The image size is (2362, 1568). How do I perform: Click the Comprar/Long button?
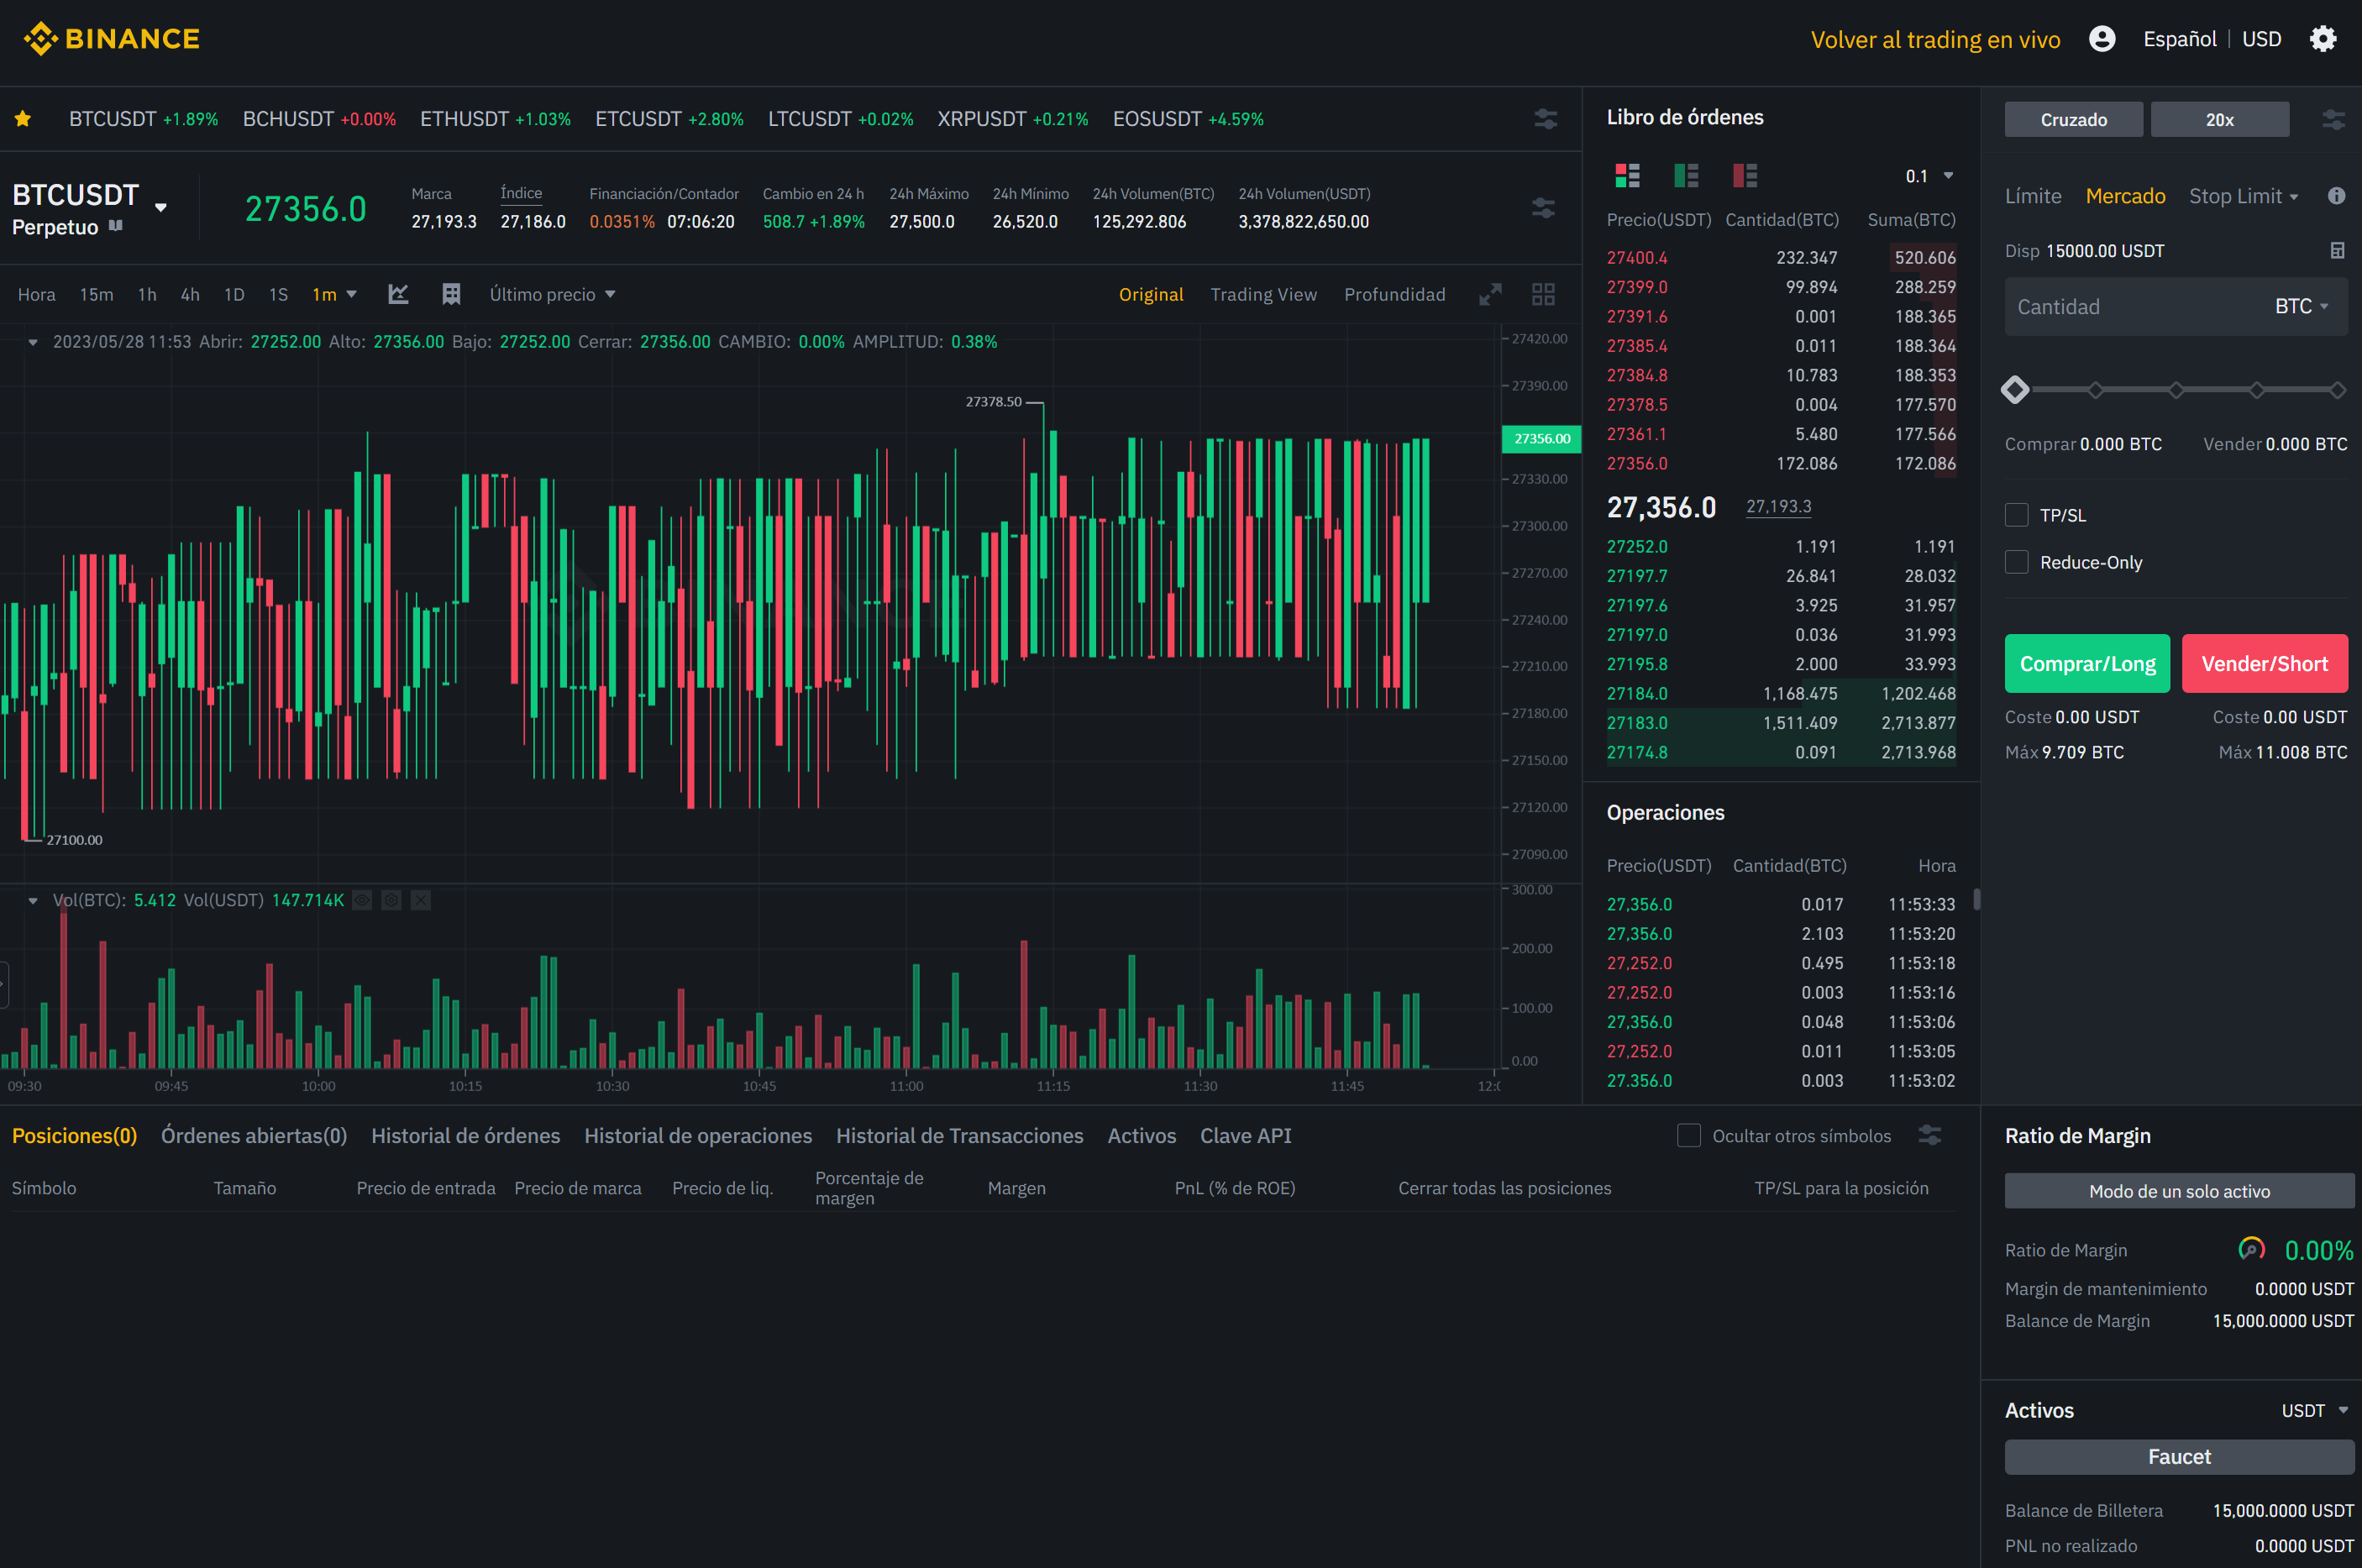(2087, 663)
